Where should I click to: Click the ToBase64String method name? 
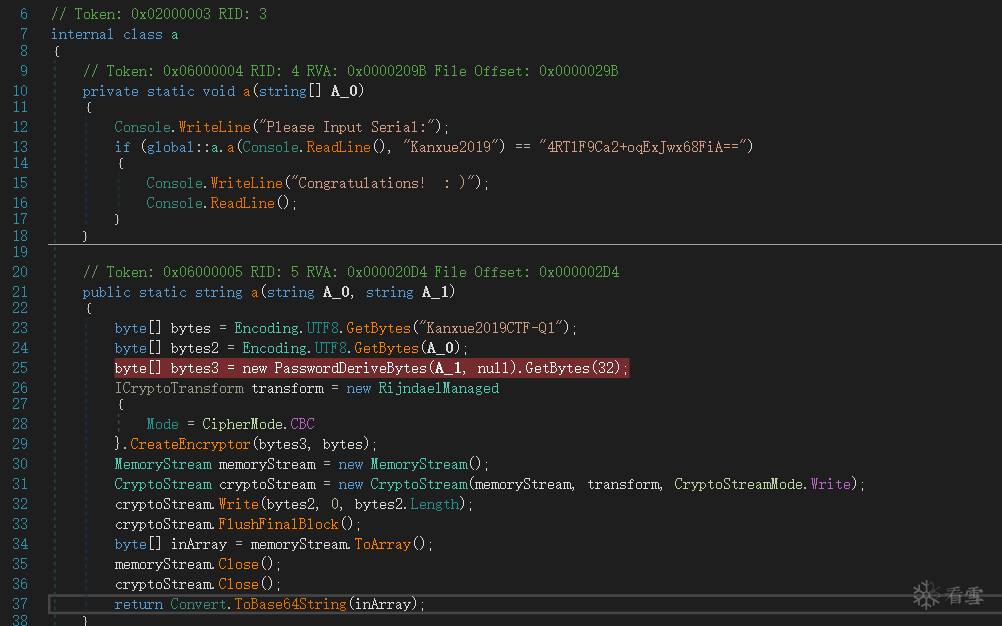[x=290, y=604]
